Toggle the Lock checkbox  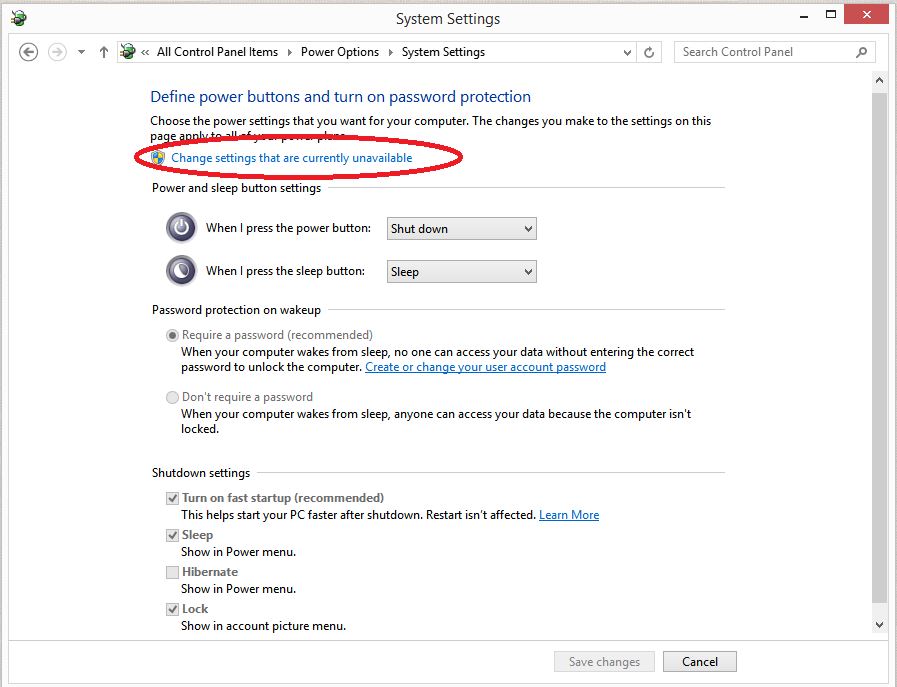[x=172, y=609]
